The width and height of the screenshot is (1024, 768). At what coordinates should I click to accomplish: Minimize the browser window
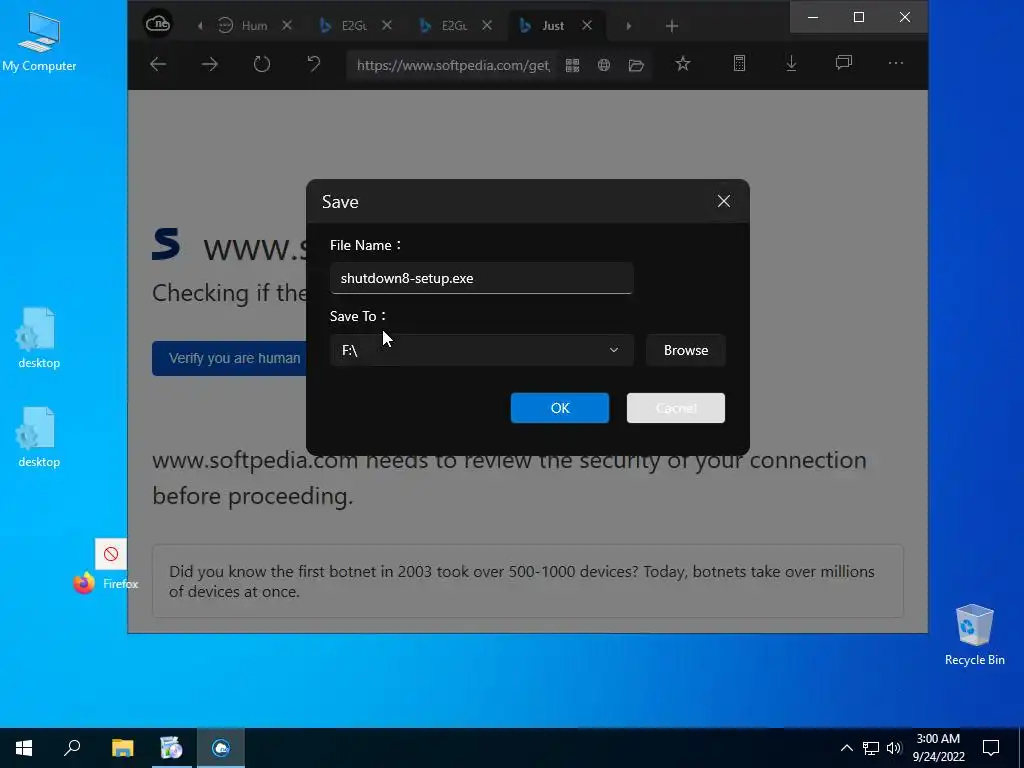pos(813,17)
